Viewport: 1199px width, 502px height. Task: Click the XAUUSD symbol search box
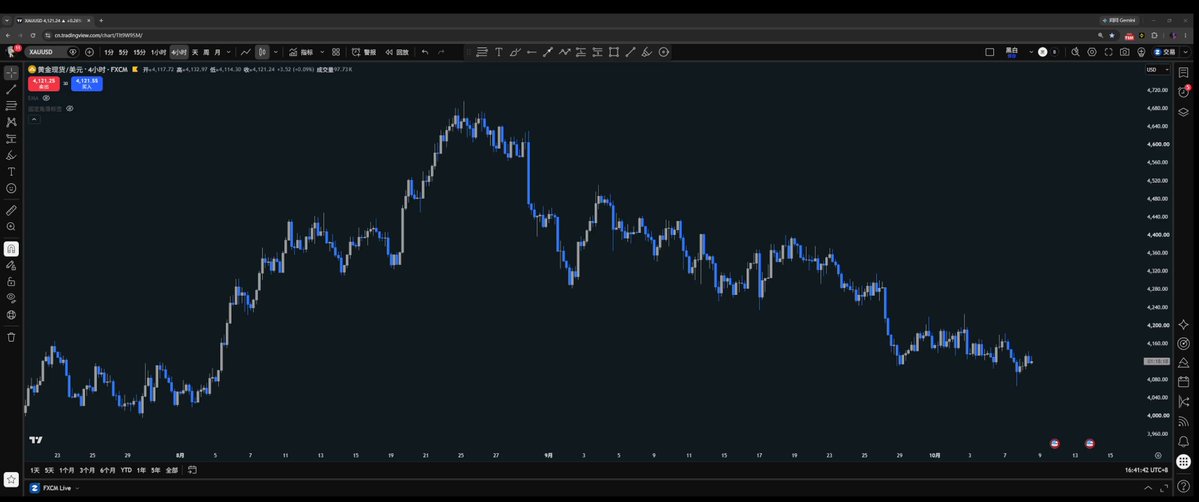[52, 52]
